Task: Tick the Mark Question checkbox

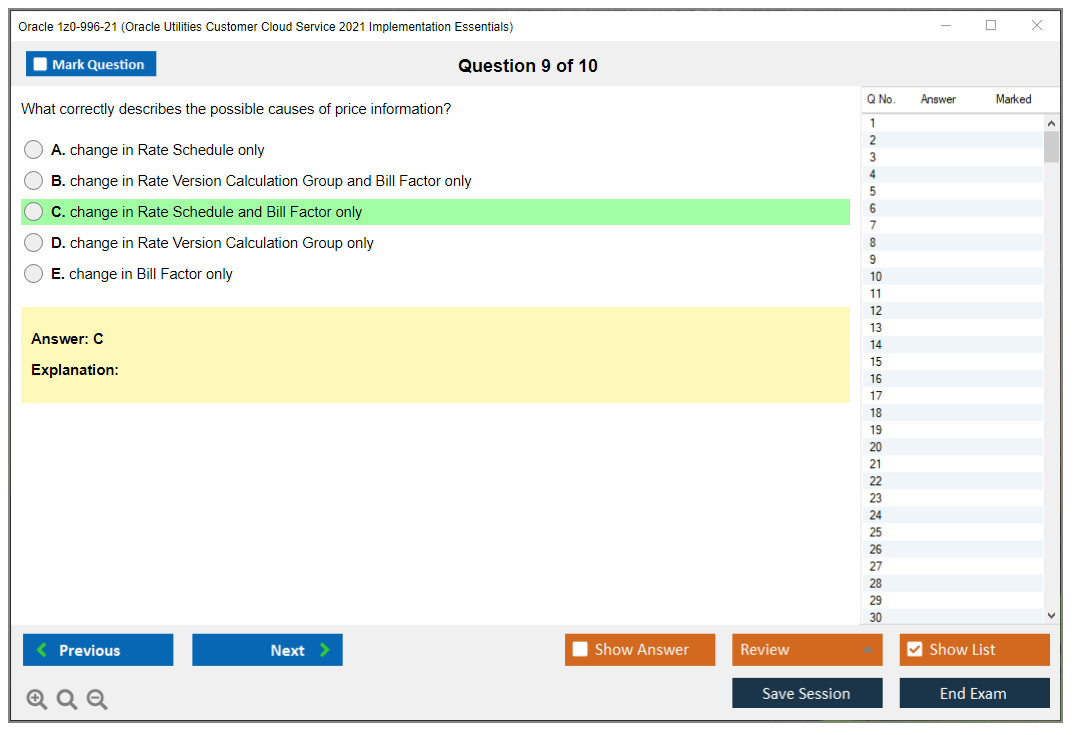Action: [x=40, y=65]
